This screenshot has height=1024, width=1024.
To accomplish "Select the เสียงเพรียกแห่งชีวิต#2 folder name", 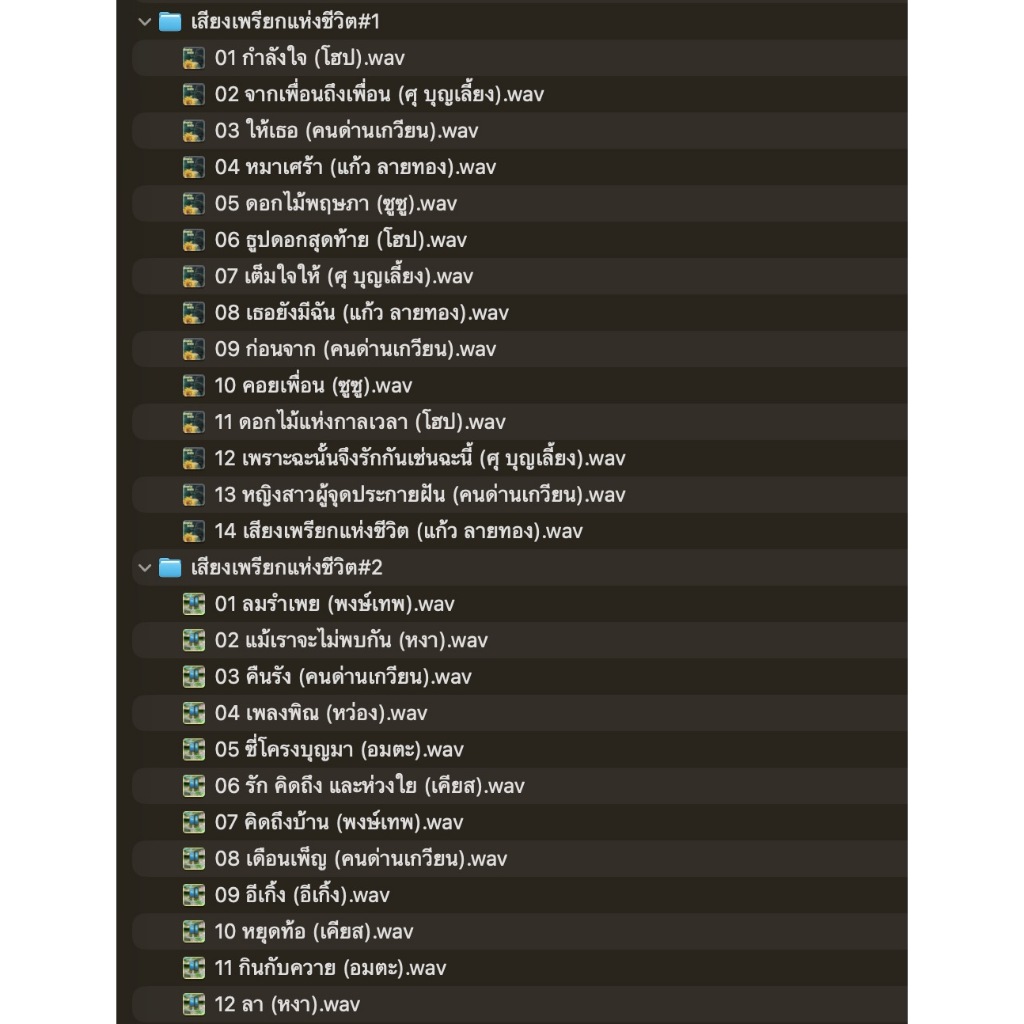I will tap(287, 568).
